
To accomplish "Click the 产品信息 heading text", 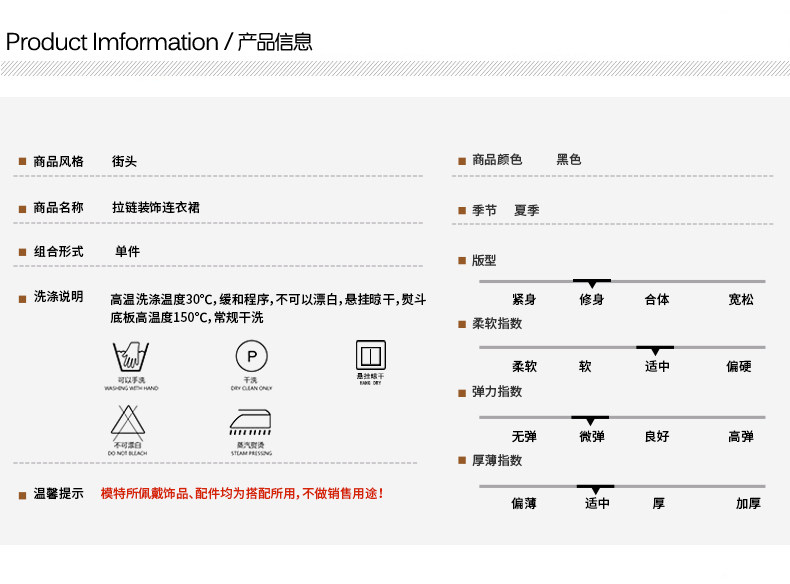I will [x=275, y=42].
